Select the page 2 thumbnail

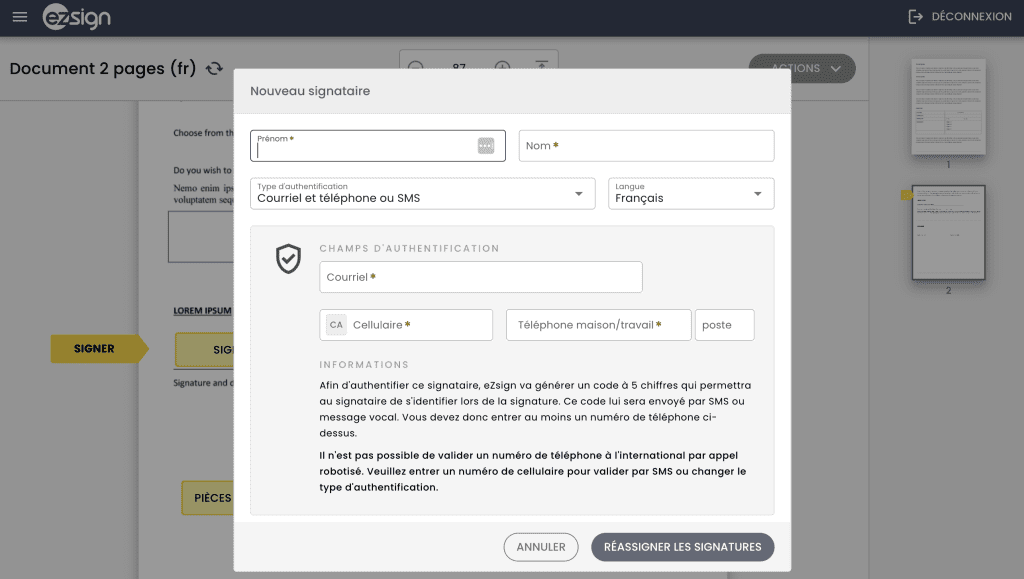(x=948, y=232)
